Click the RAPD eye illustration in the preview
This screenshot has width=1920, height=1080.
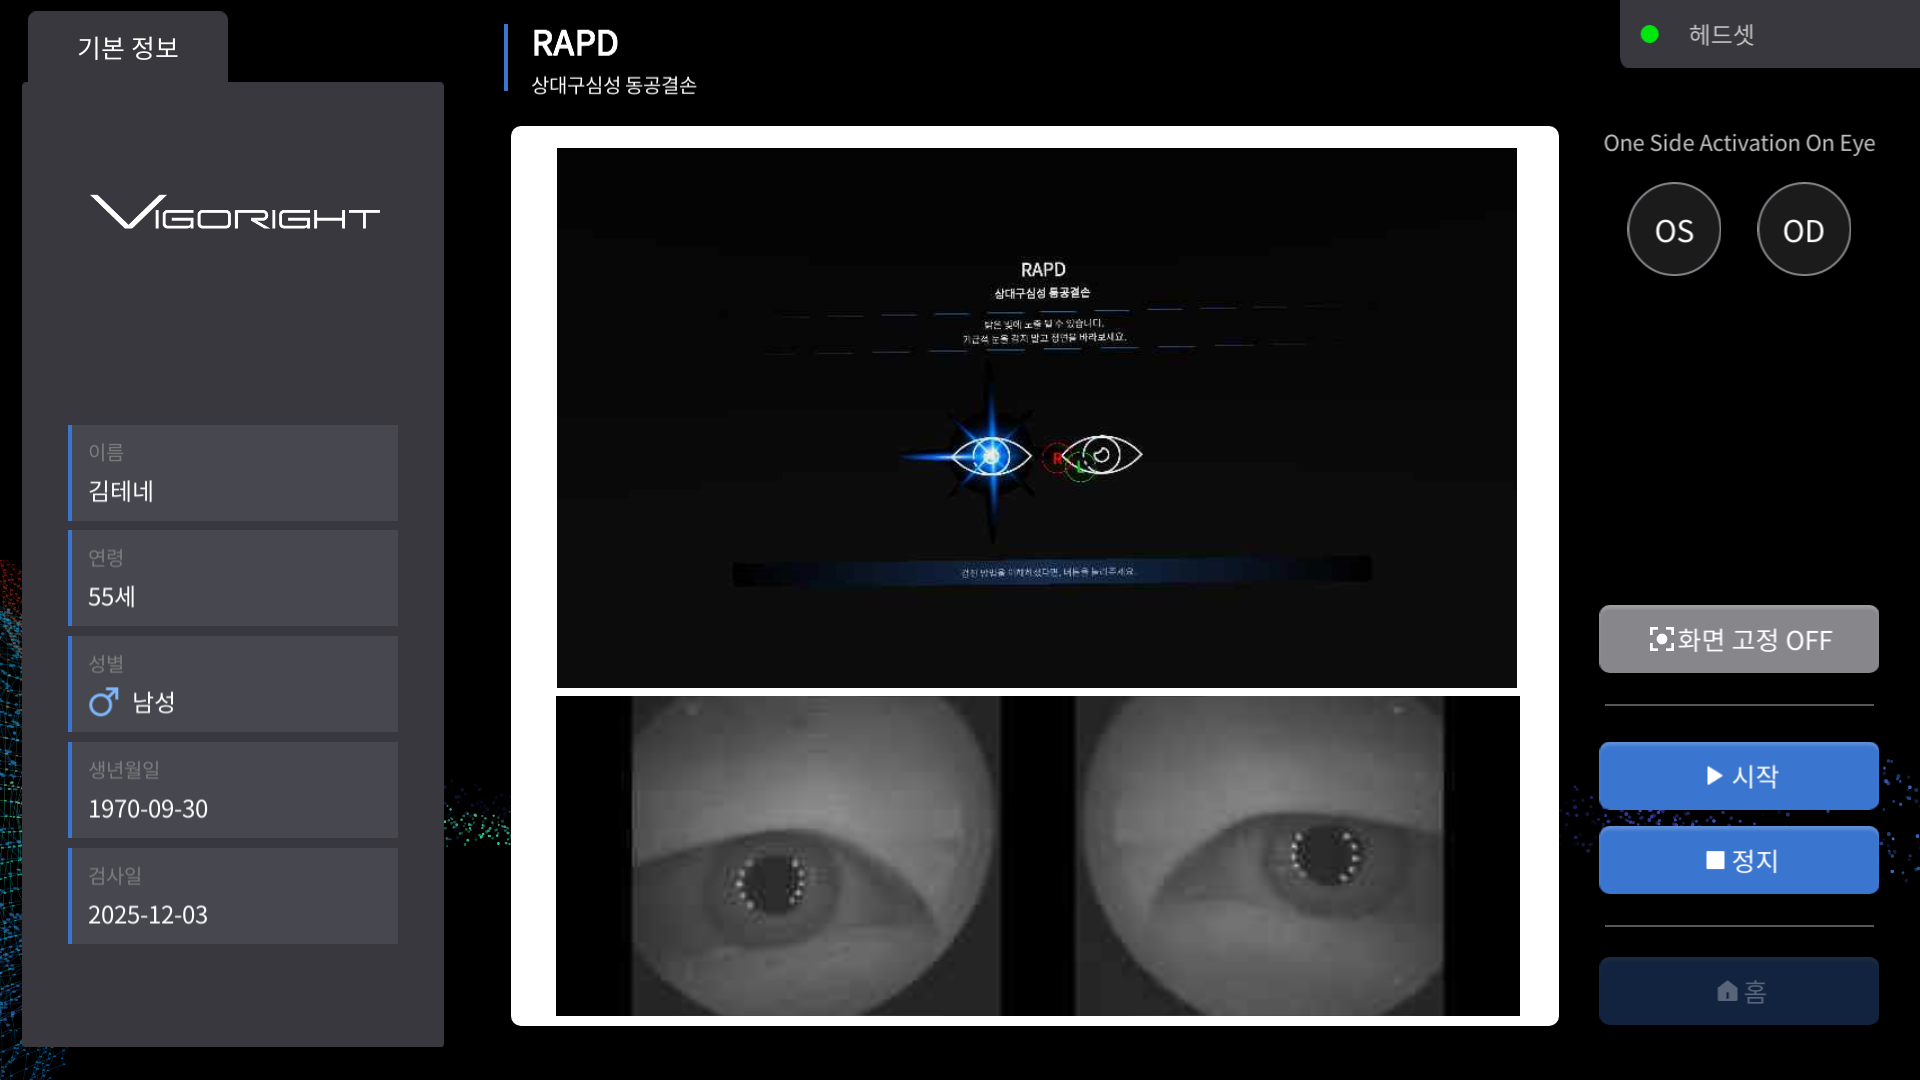click(990, 456)
